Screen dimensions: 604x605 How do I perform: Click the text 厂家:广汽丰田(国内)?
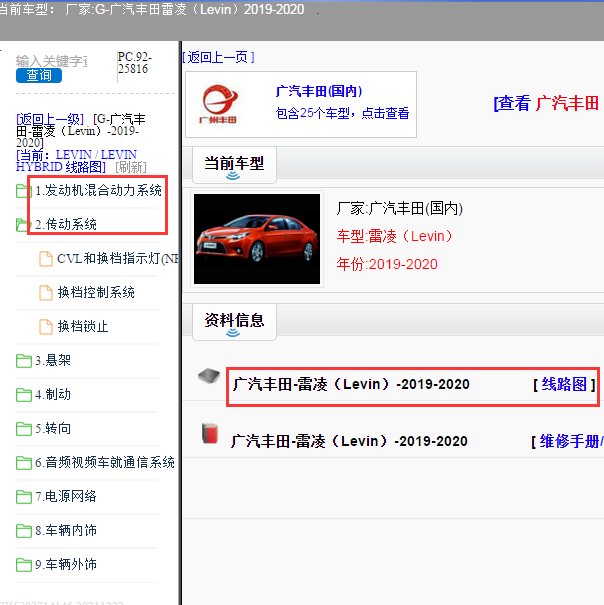pyautogui.click(x=399, y=209)
